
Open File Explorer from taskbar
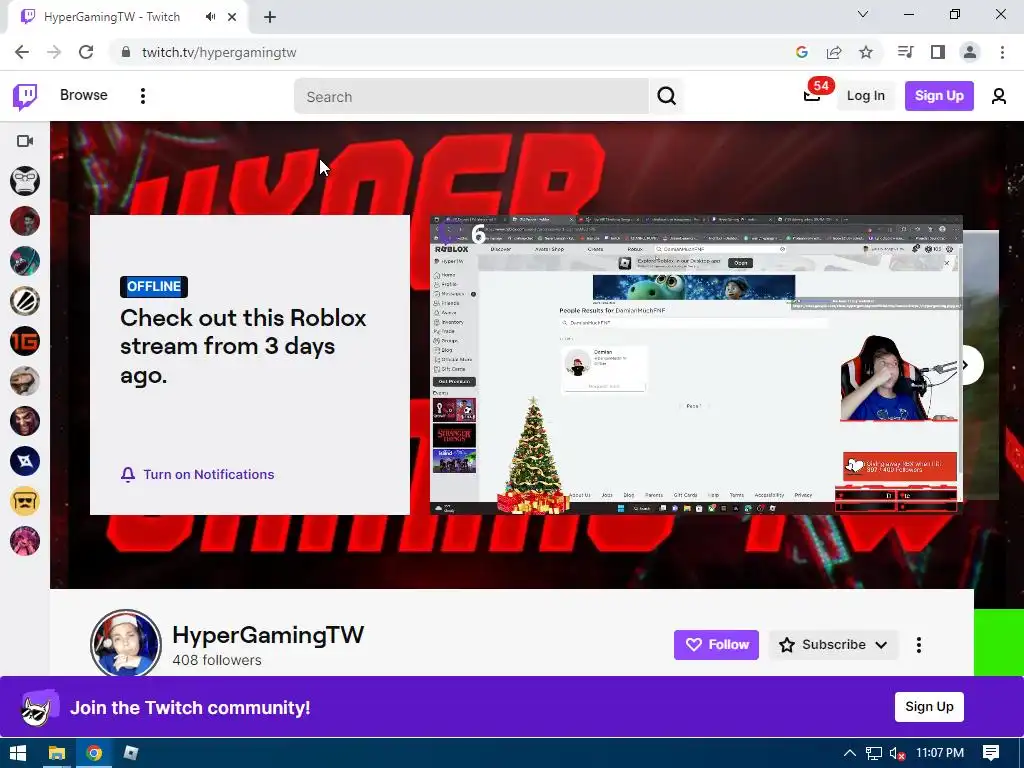coord(57,753)
